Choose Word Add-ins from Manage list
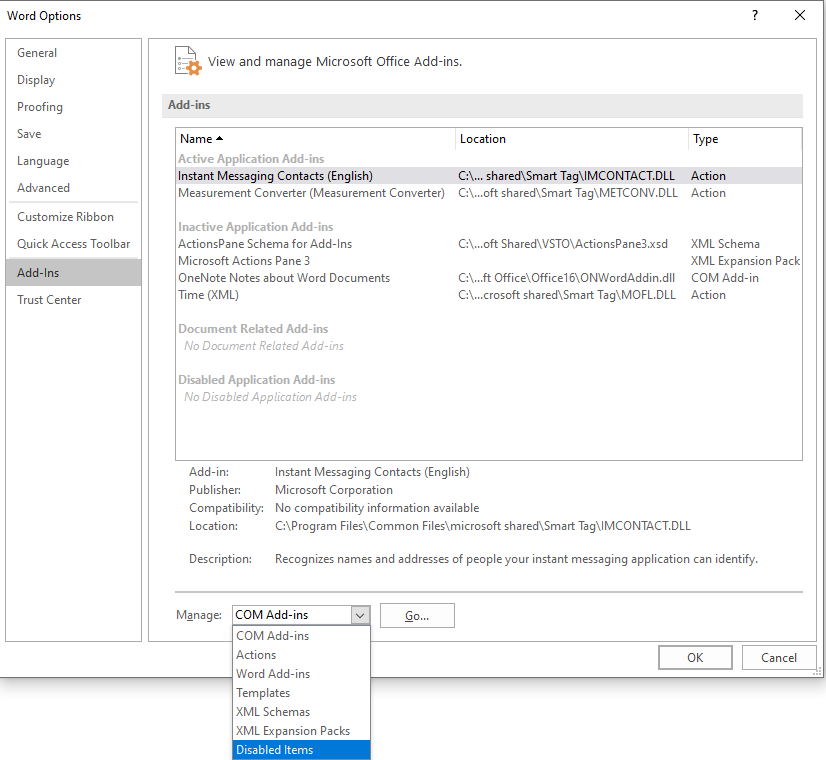This screenshot has height=760, width=826. coord(301,674)
